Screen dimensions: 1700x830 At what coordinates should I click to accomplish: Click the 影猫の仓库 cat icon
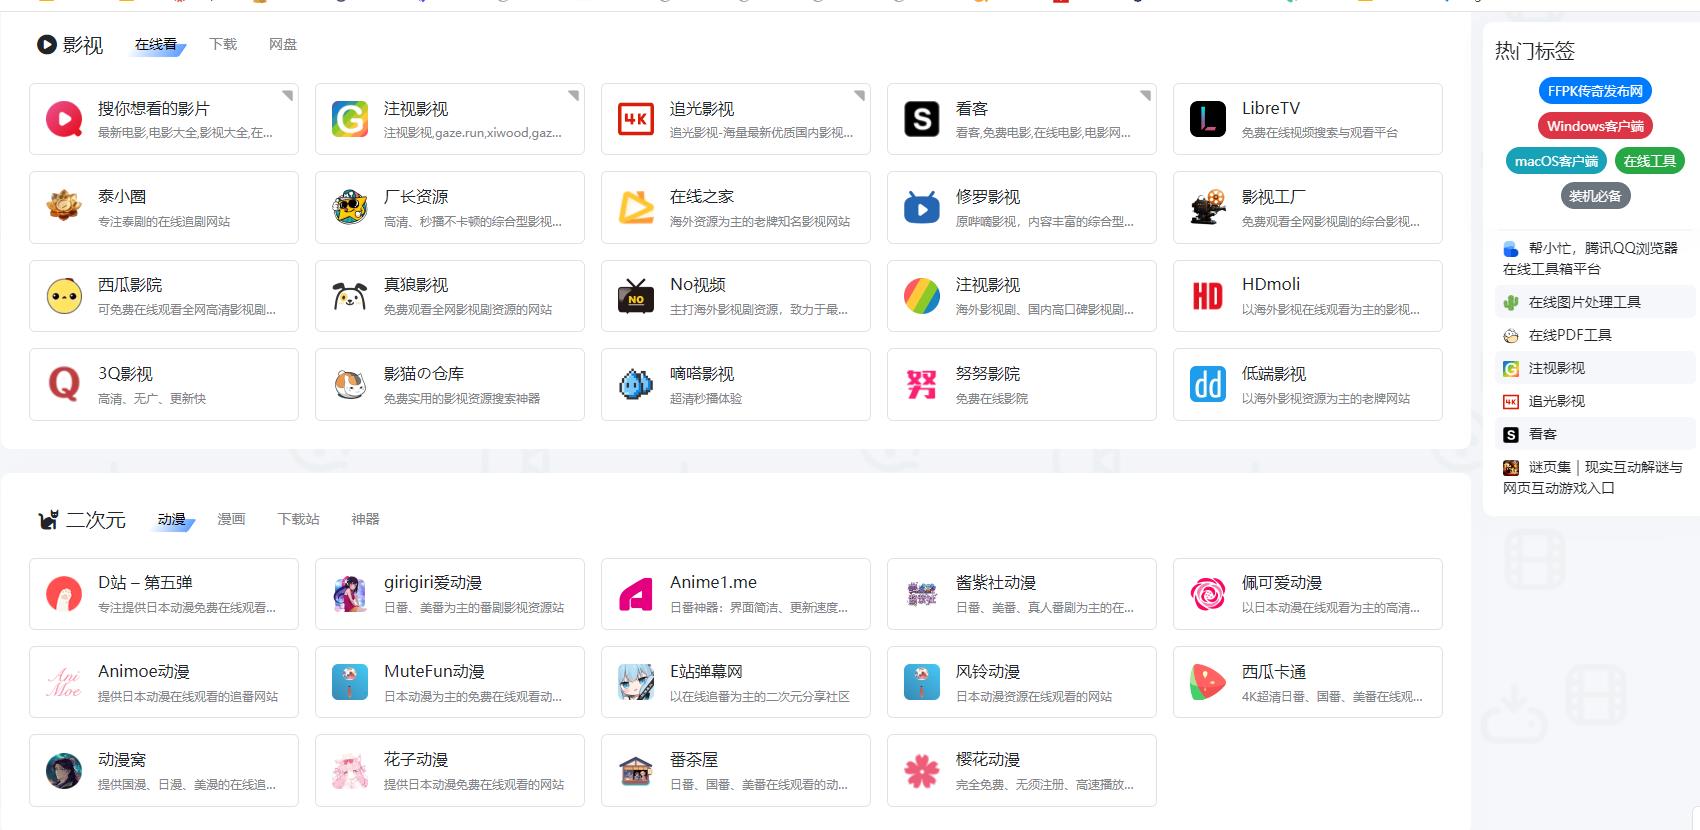click(350, 385)
